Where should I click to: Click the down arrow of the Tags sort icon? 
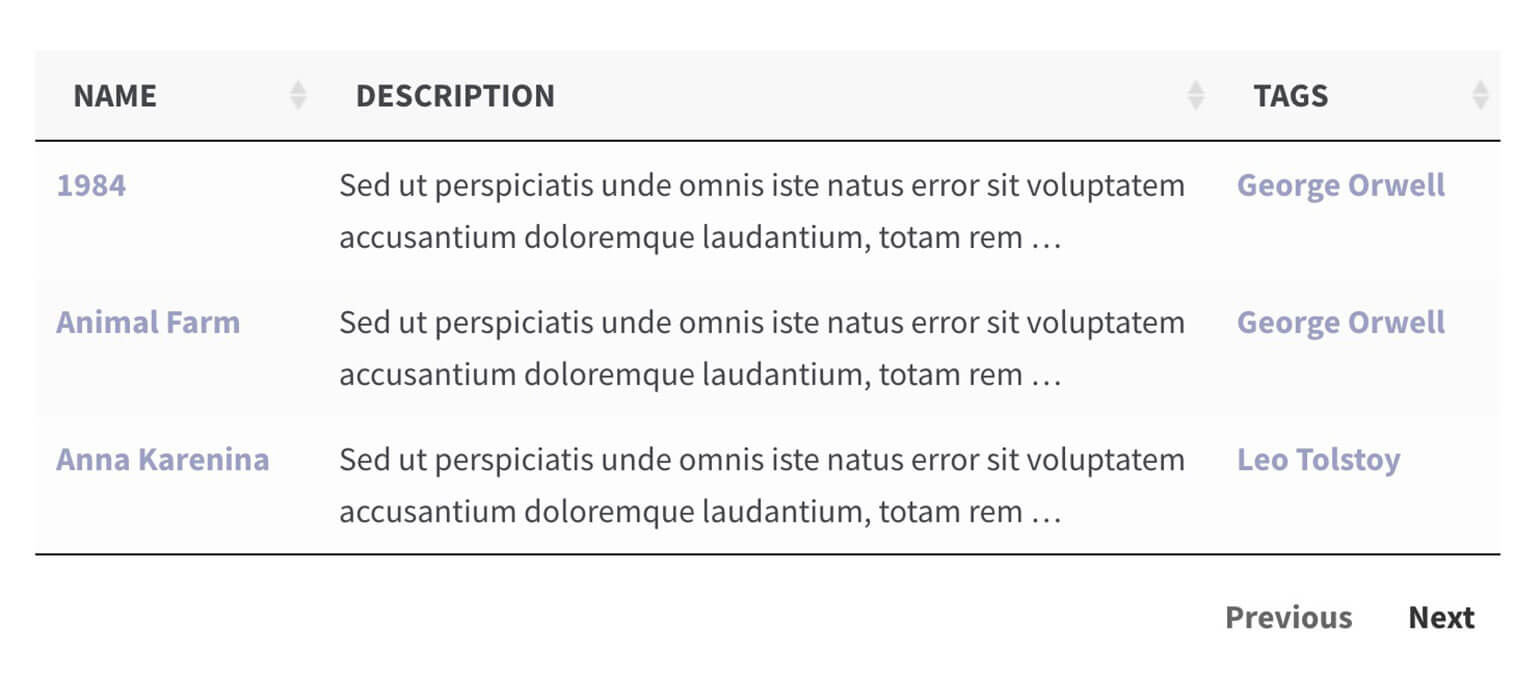click(x=1481, y=103)
